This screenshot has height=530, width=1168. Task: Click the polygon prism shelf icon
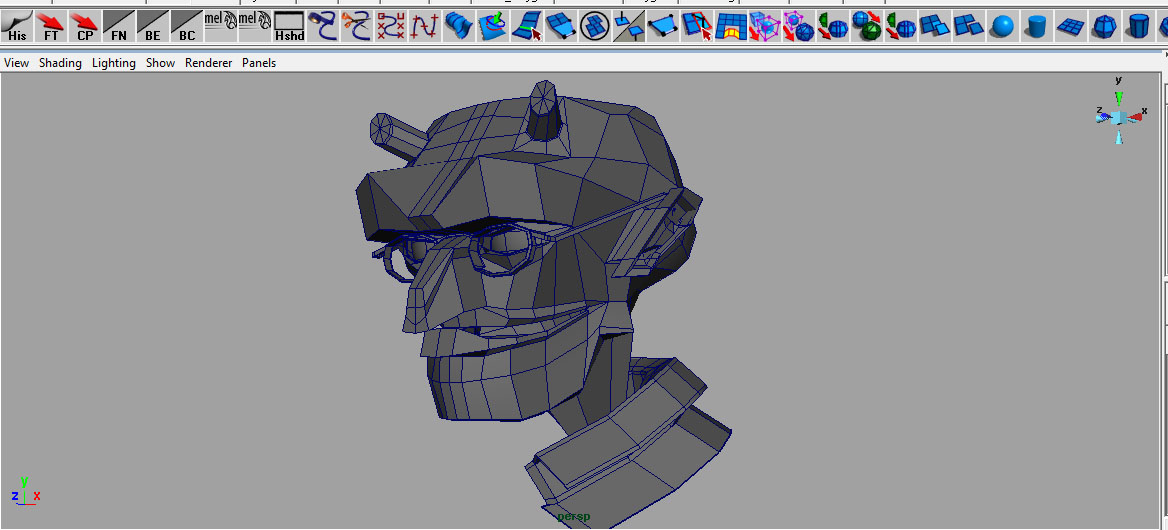[1137, 26]
